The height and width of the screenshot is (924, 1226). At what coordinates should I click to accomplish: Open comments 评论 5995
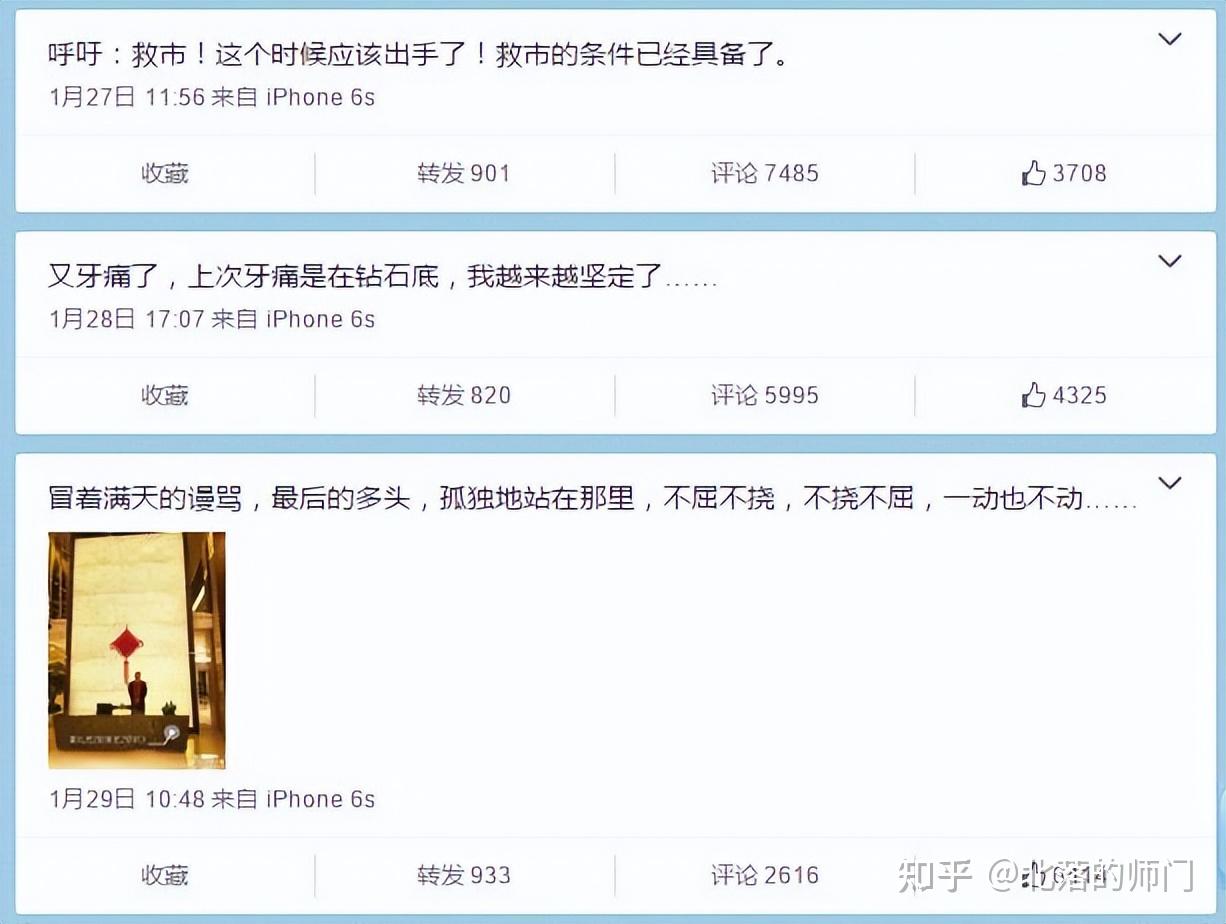tap(765, 395)
